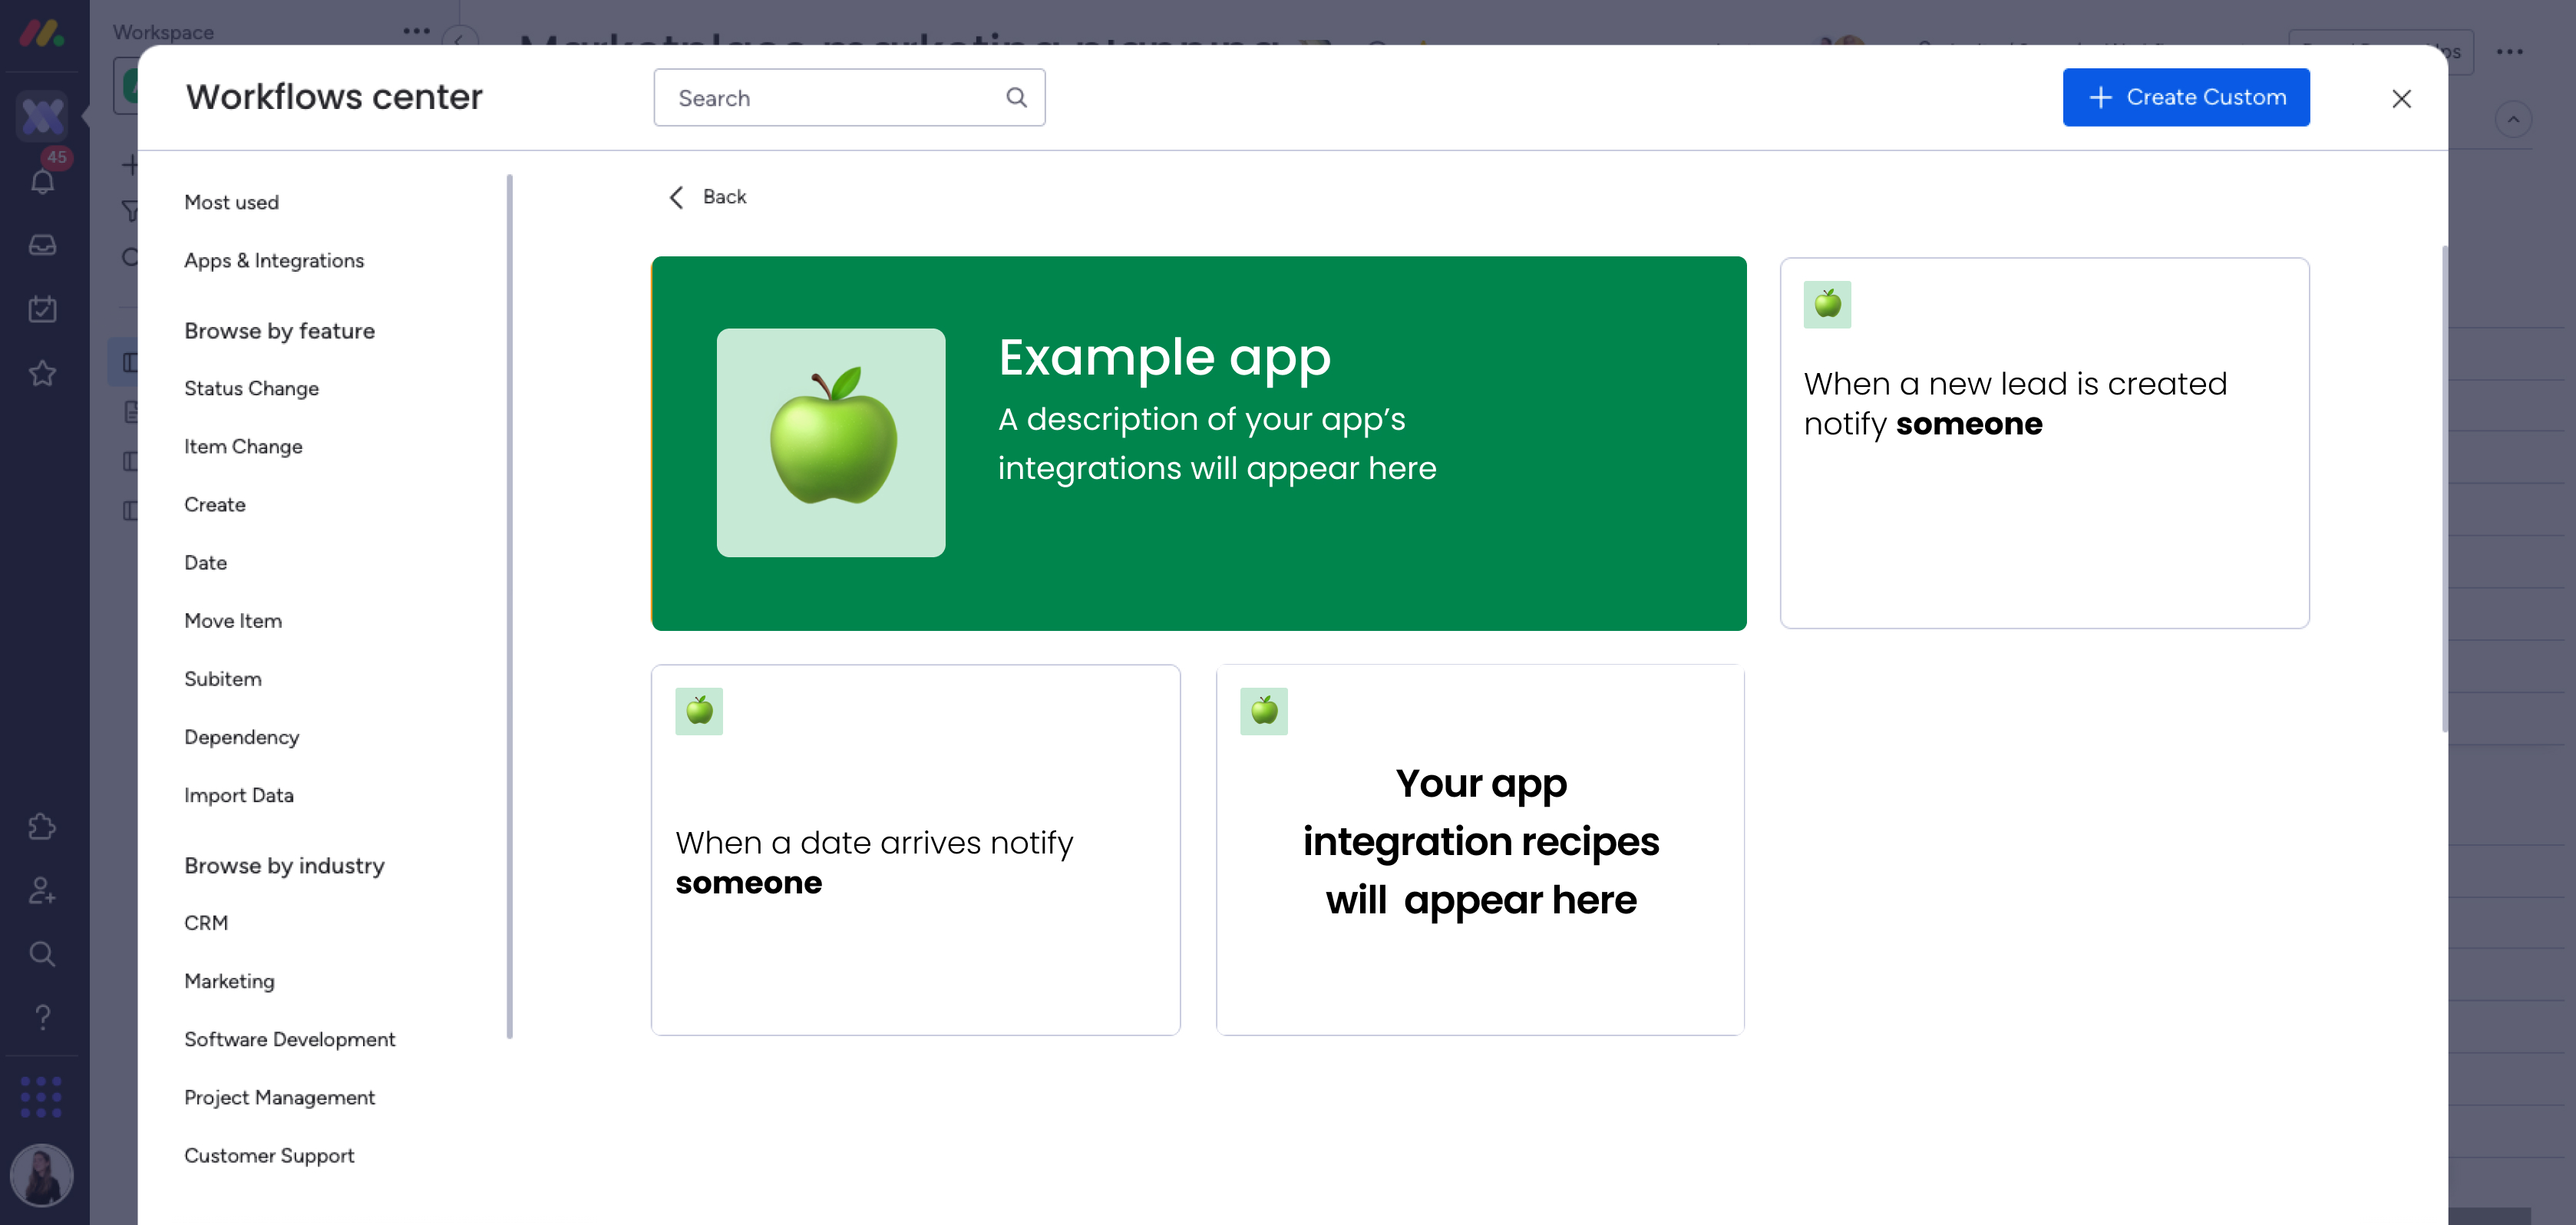Image resolution: width=2576 pixels, height=1225 pixels.
Task: Click the user profile avatar
Action: click(x=42, y=1175)
